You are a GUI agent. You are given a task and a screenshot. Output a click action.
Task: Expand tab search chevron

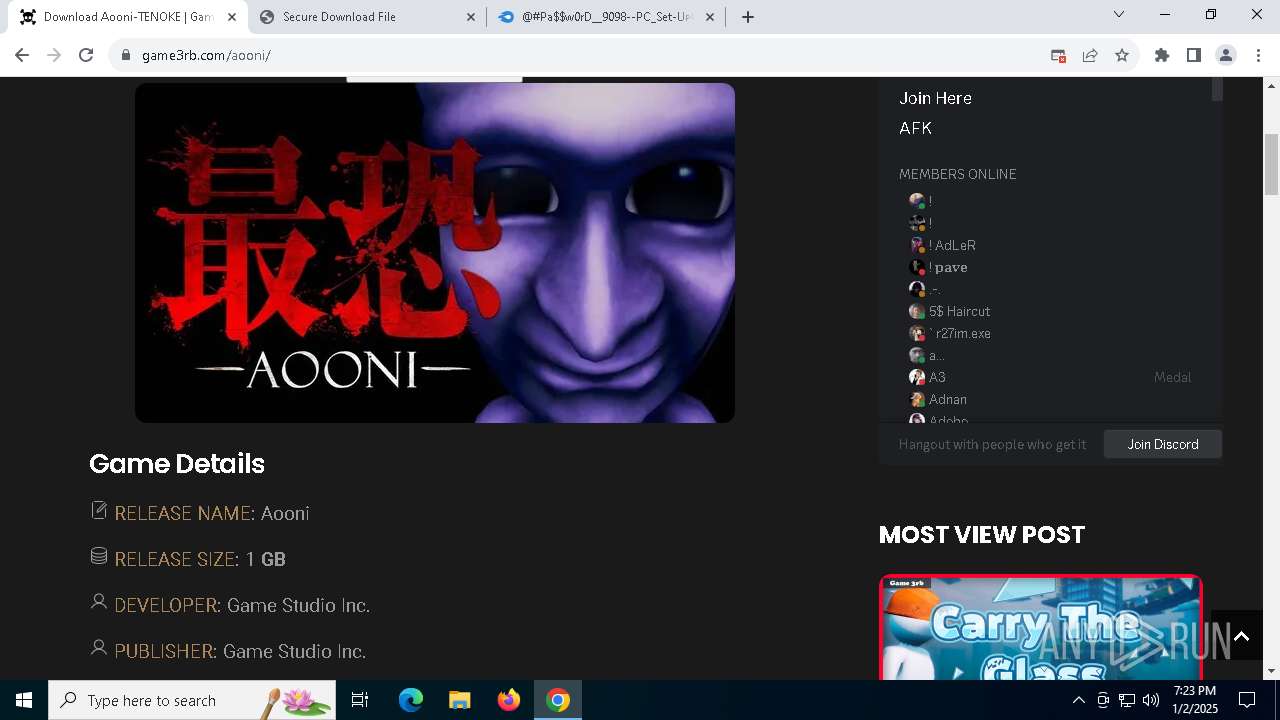1119,15
